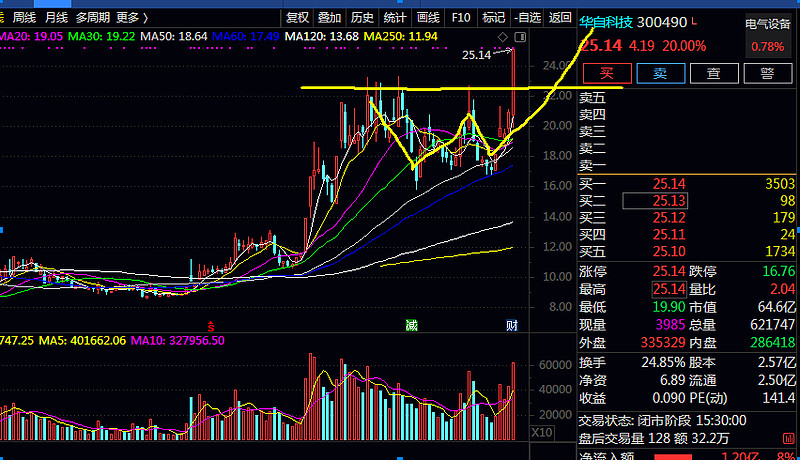Click the stock name 华自科技
The height and width of the screenshot is (460, 800).
point(606,22)
